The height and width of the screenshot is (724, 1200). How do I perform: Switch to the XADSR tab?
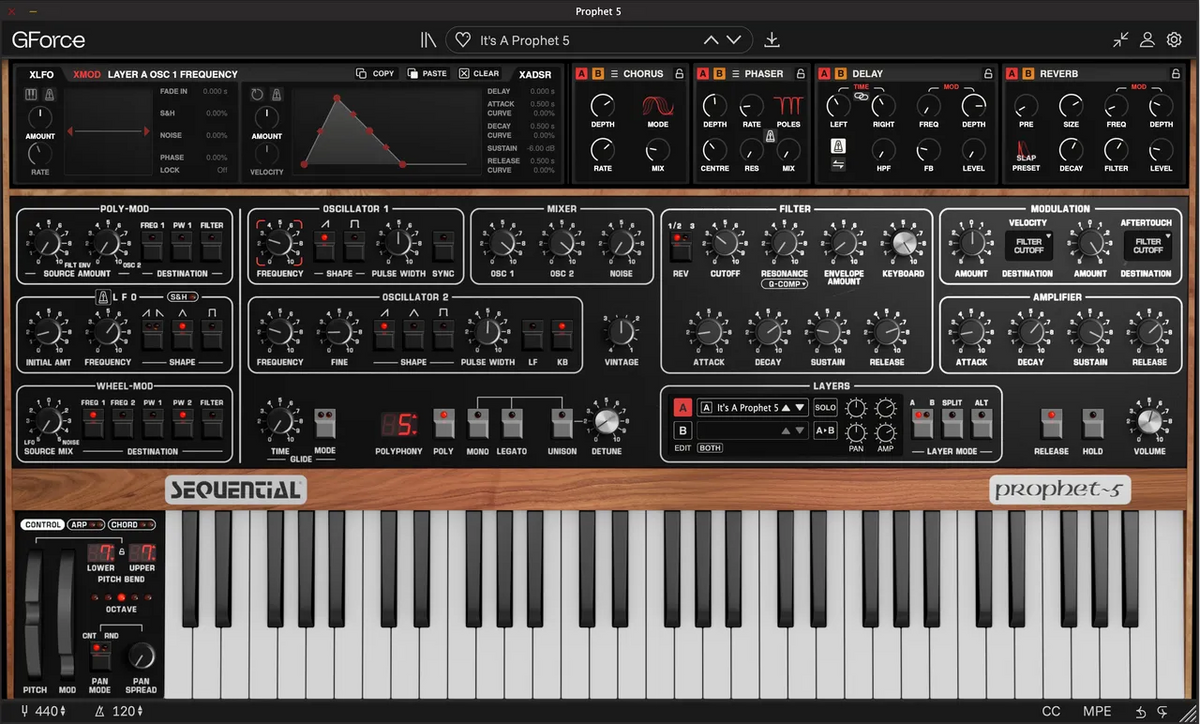(x=535, y=74)
